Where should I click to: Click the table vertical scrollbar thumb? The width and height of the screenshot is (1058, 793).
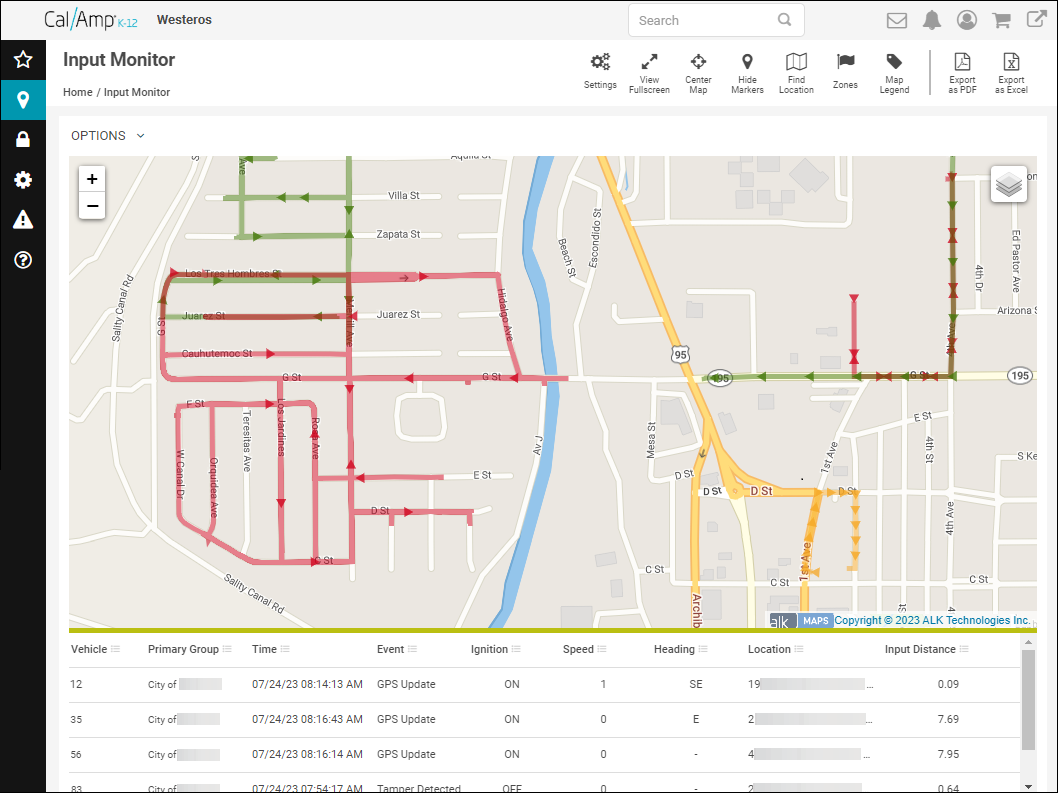[1028, 700]
